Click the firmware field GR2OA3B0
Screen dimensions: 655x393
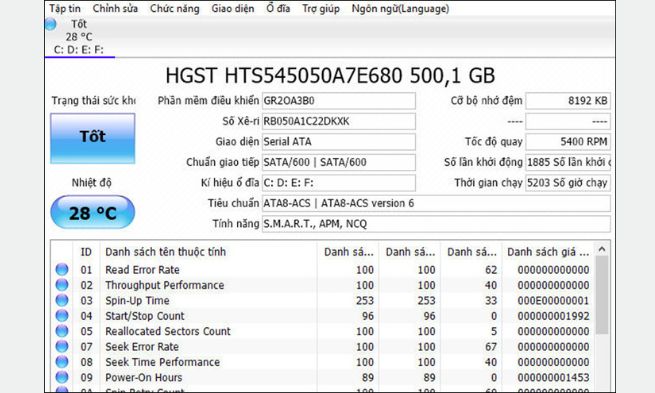pyautogui.click(x=339, y=101)
